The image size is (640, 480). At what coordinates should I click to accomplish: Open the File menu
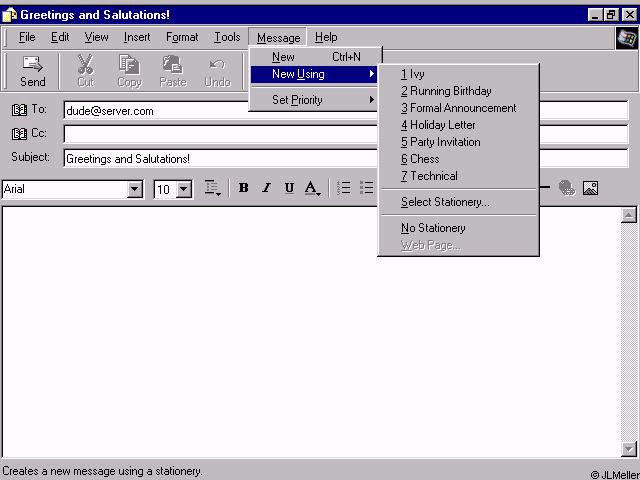tap(27, 37)
